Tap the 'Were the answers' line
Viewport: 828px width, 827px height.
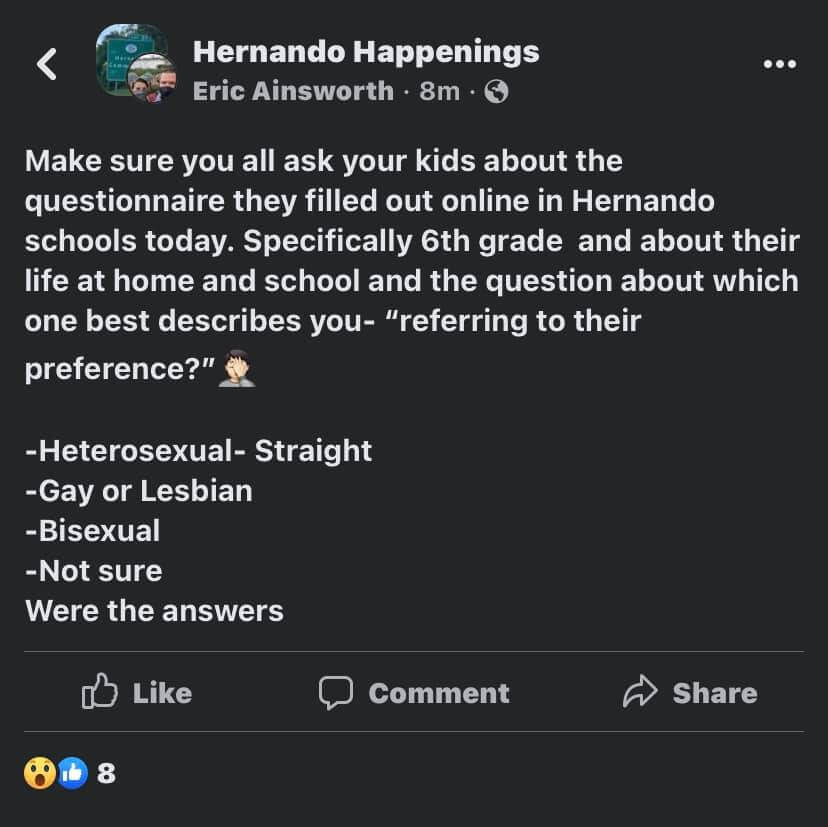[154, 611]
